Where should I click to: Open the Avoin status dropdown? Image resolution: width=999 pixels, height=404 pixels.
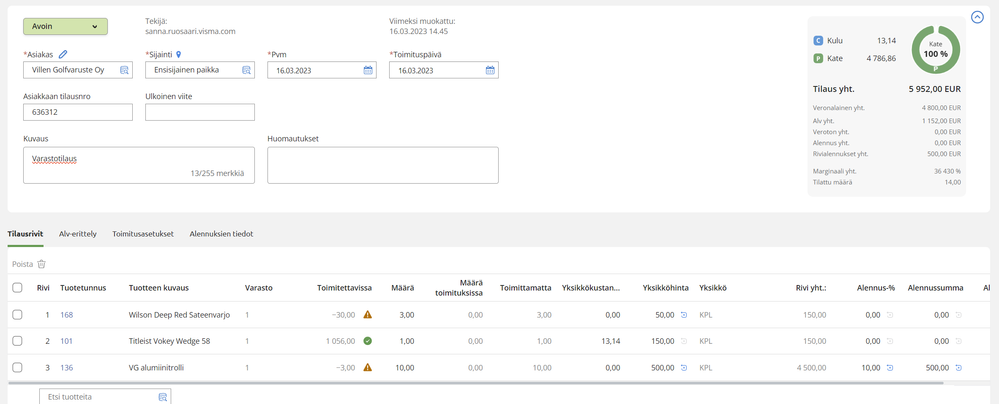click(65, 26)
